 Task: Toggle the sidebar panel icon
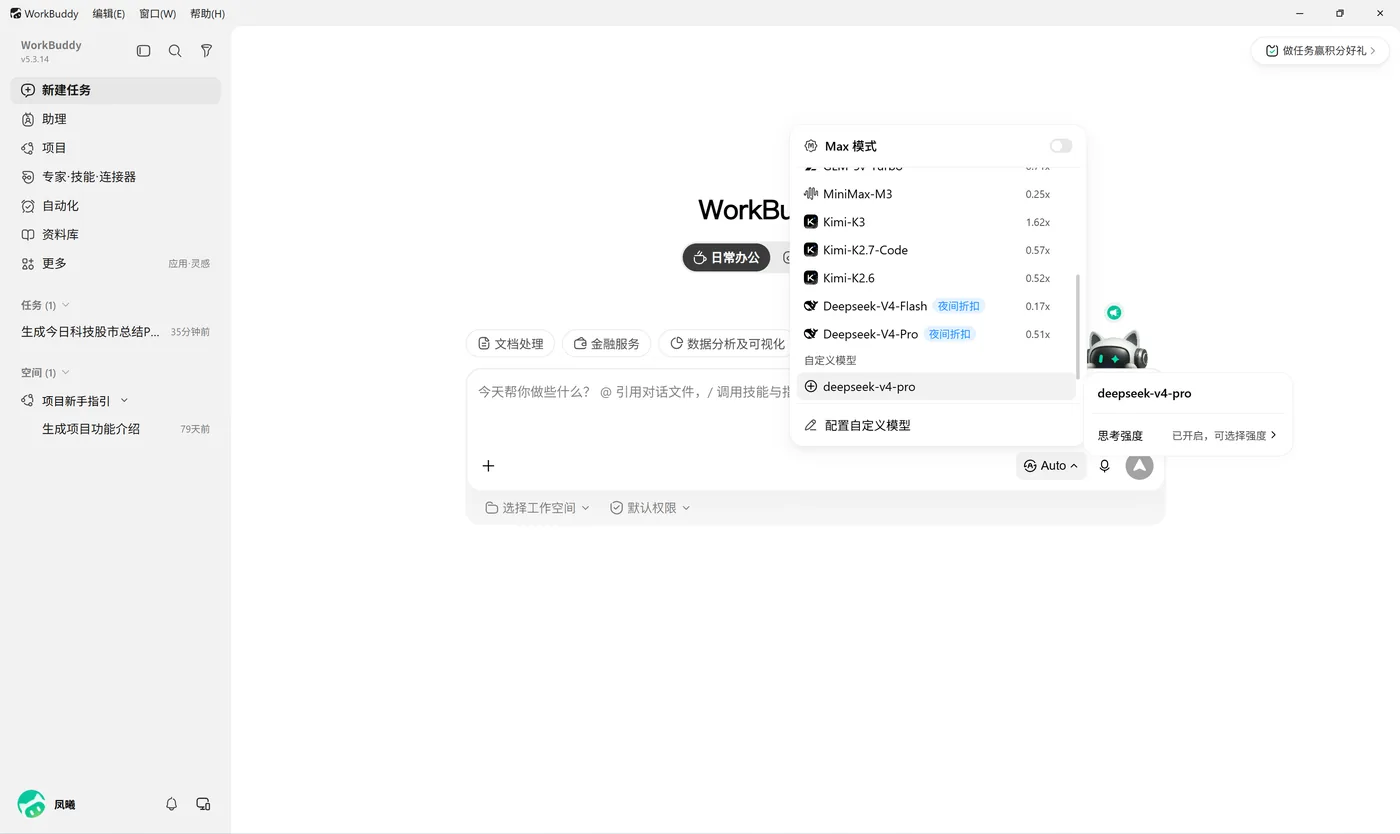click(143, 51)
